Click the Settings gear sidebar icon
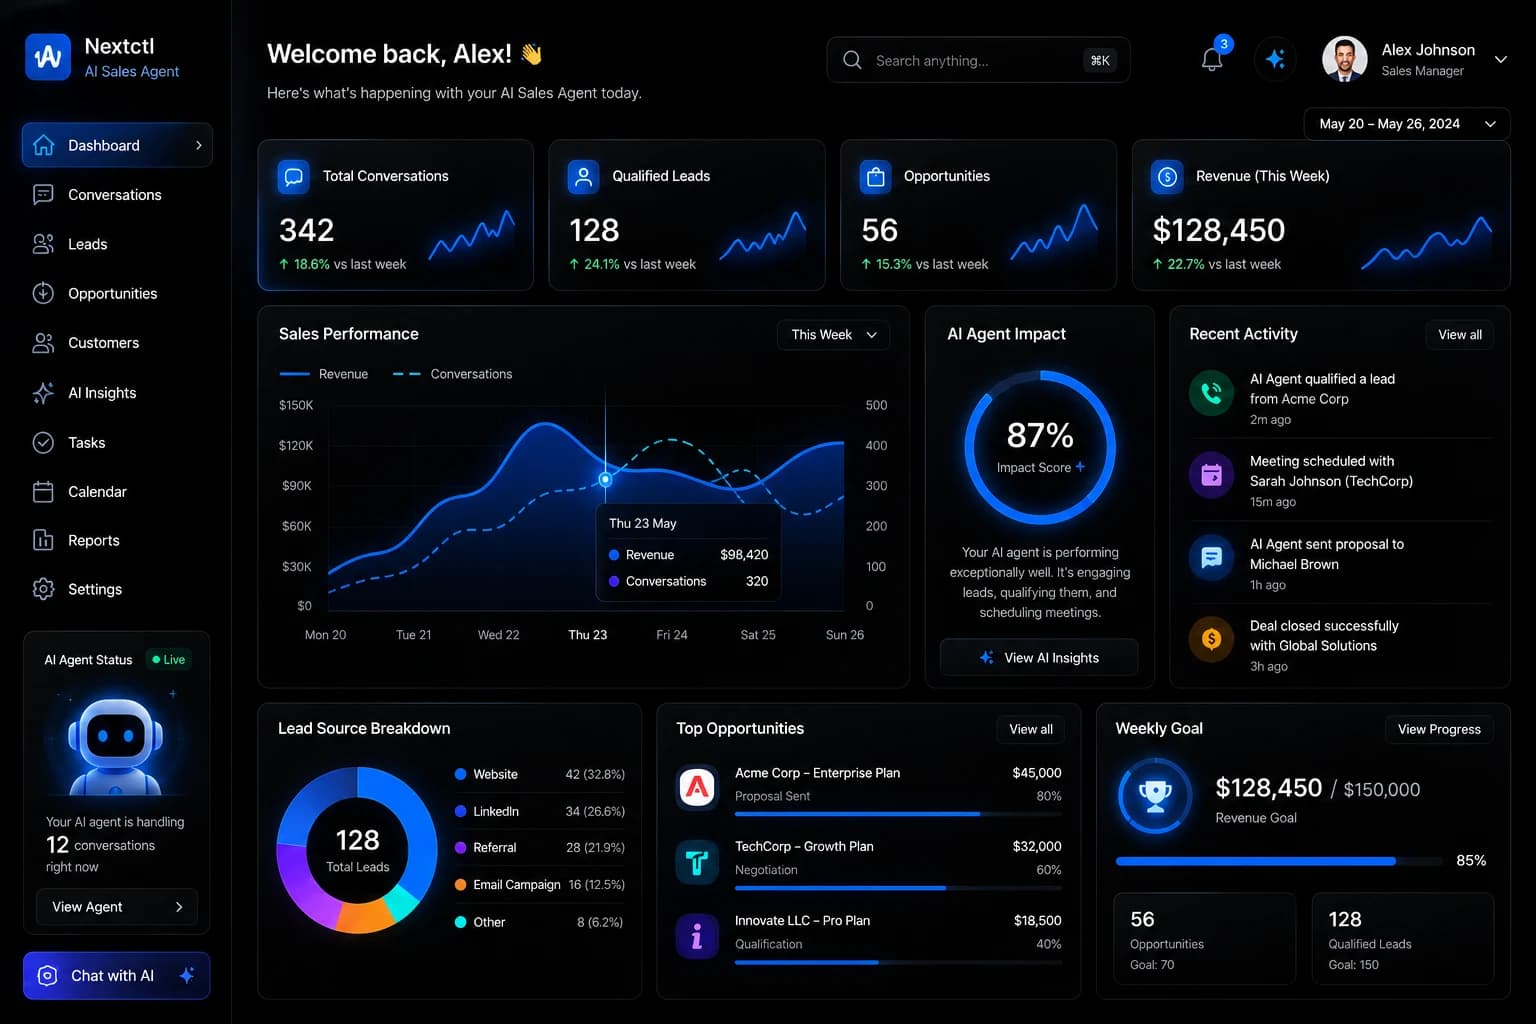1536x1024 pixels. (43, 589)
